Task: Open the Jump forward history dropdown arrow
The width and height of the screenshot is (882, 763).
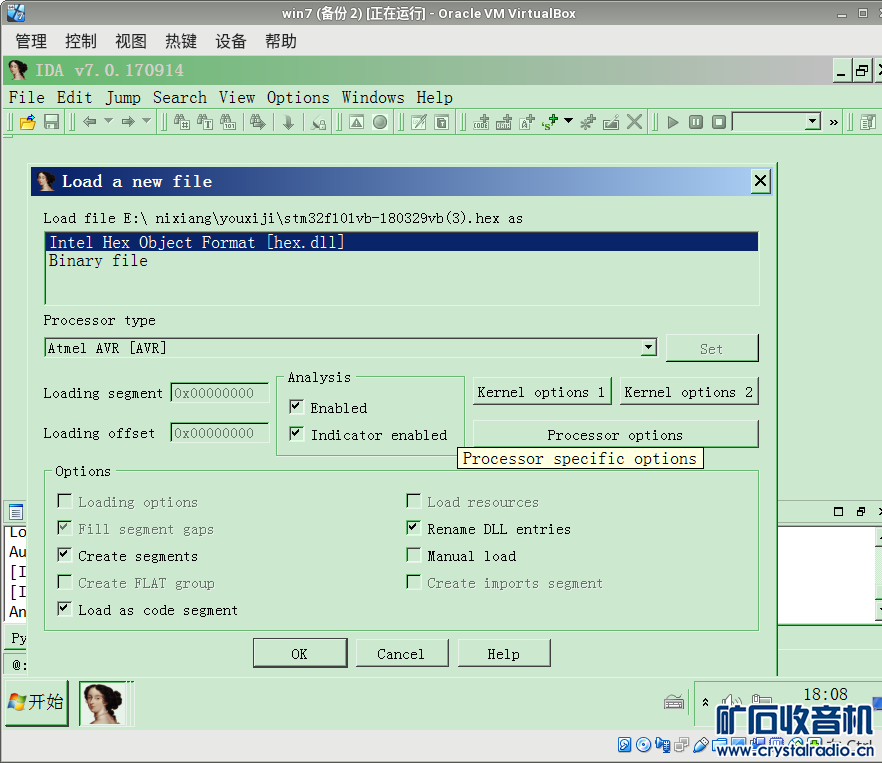Action: [x=146, y=121]
